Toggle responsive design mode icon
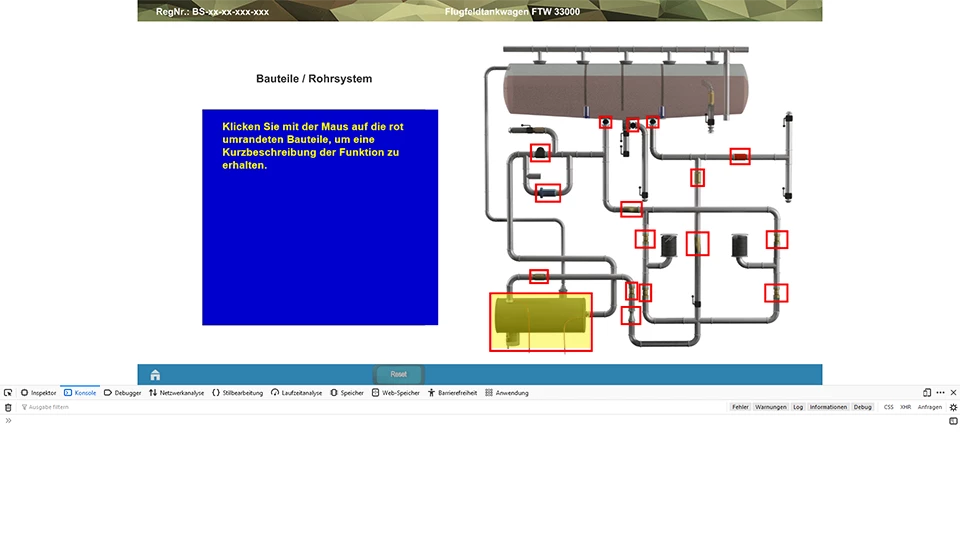The image size is (960, 540). tap(927, 392)
